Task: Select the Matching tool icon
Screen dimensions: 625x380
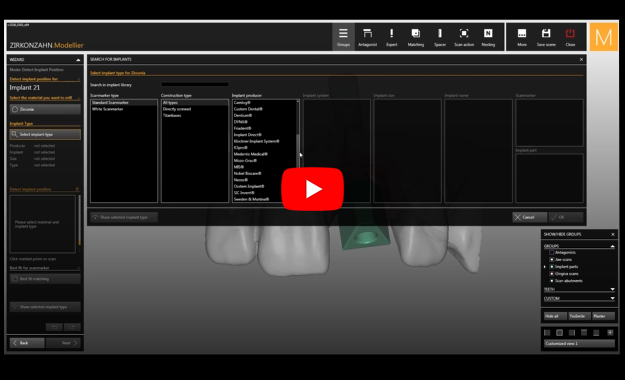Action: point(415,37)
